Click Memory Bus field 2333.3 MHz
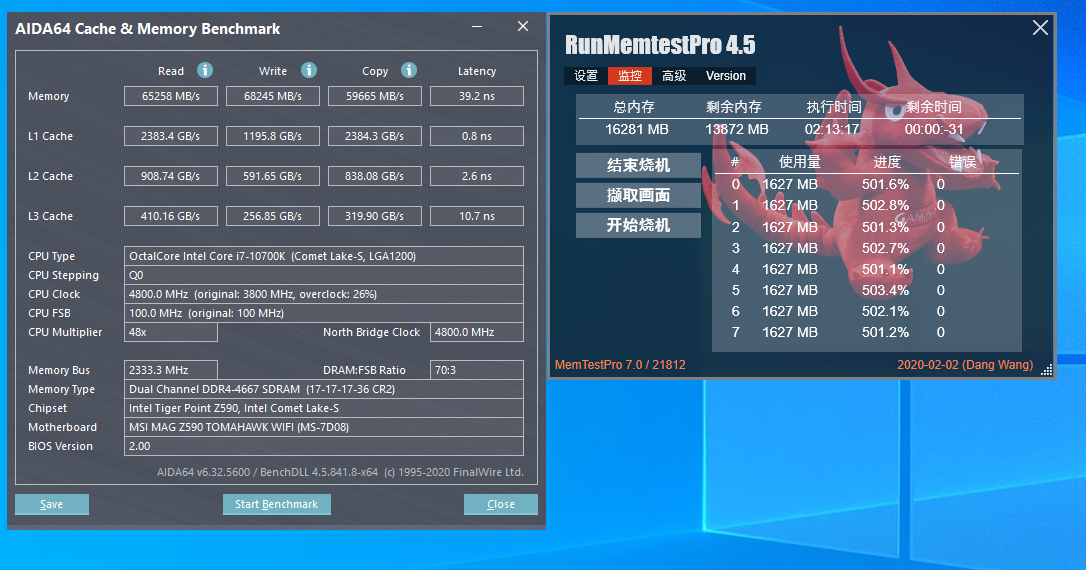1086x570 pixels. 170,370
